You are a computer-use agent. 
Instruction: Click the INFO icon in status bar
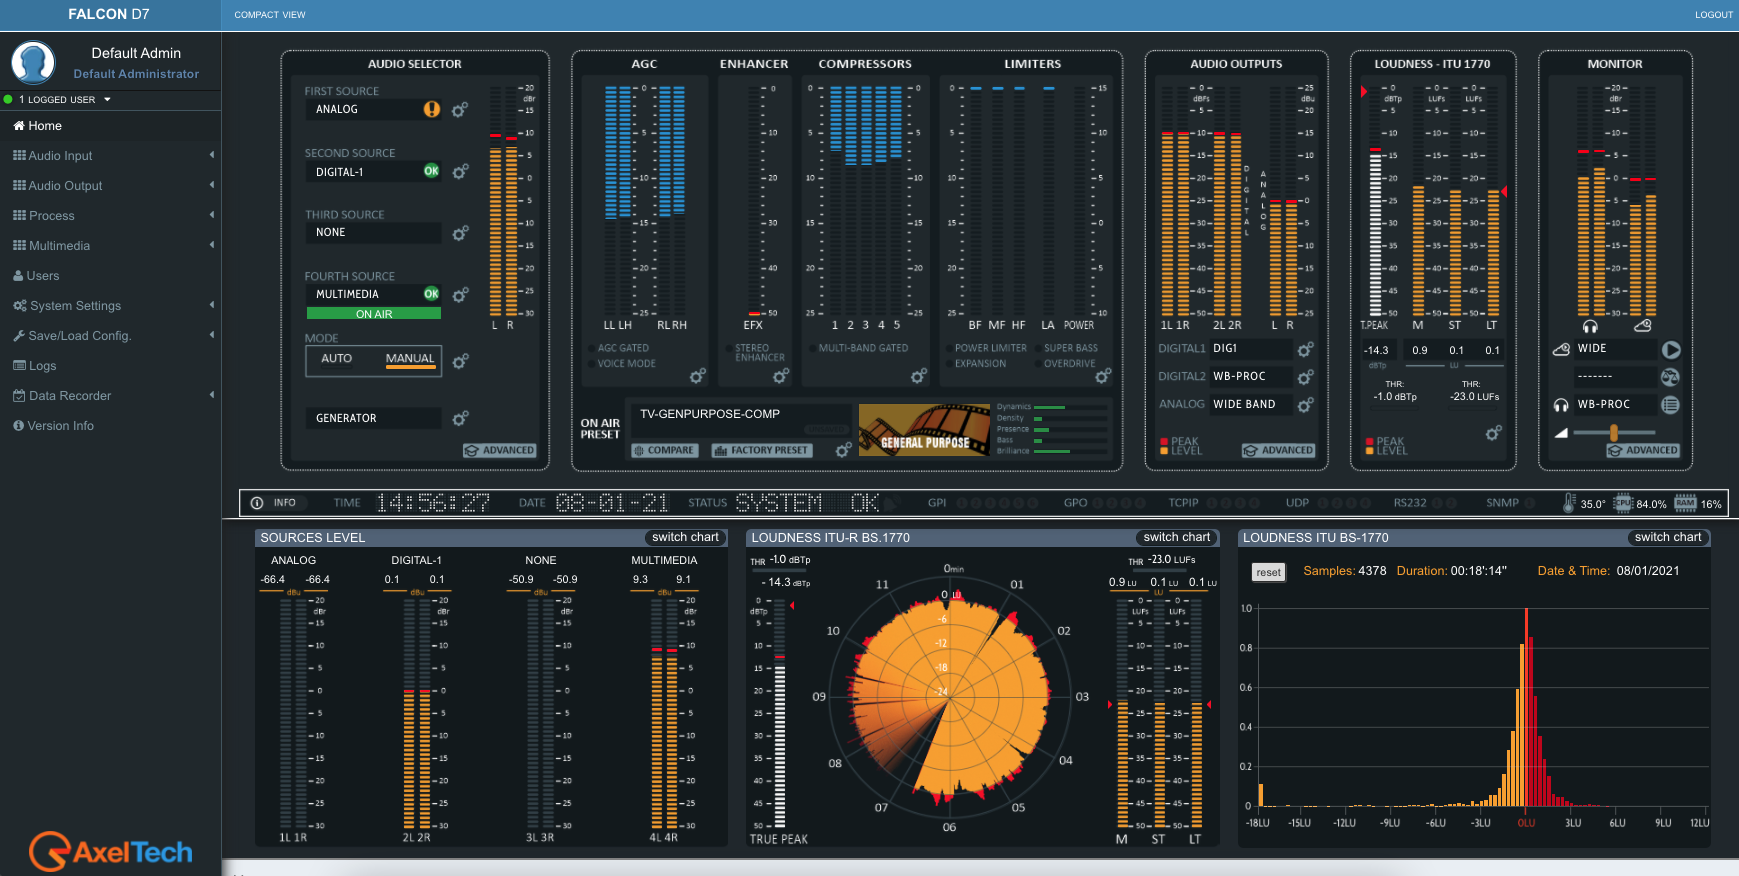[x=257, y=503]
